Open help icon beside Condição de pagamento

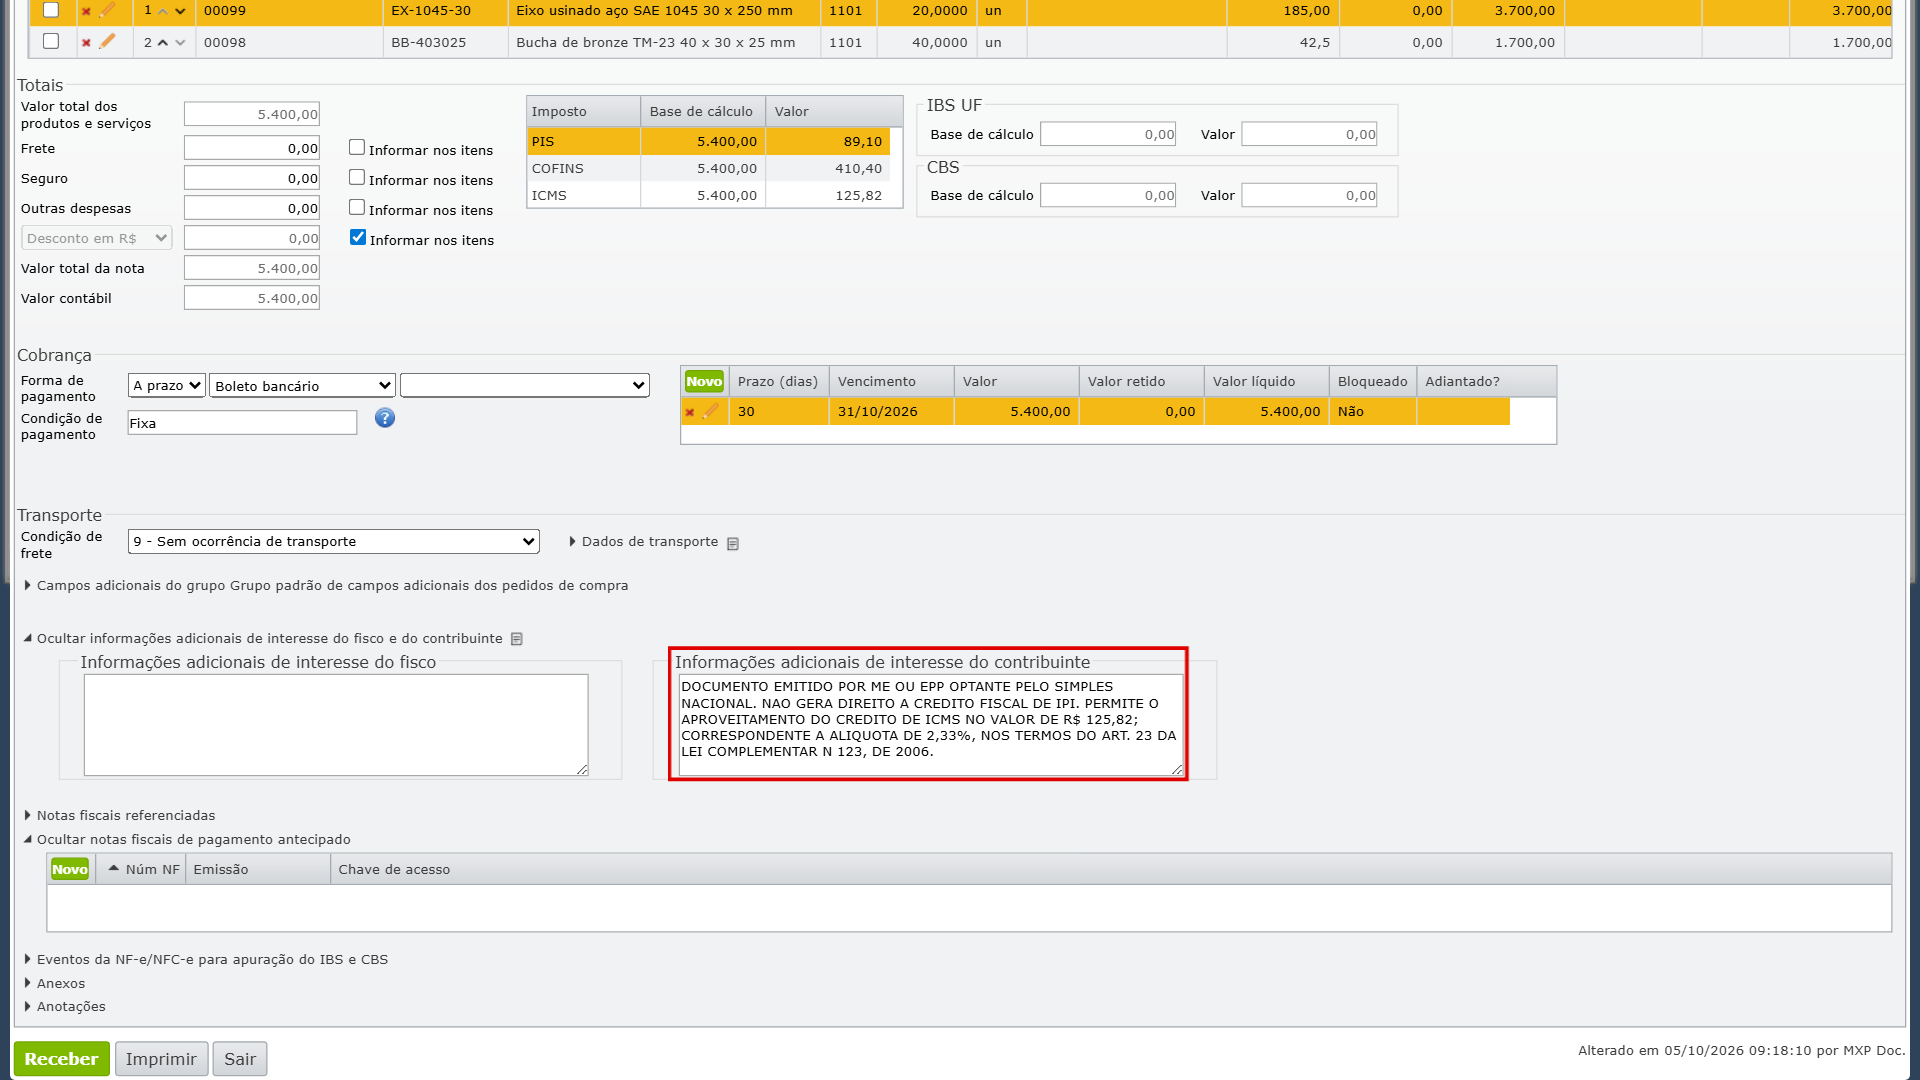tap(385, 418)
